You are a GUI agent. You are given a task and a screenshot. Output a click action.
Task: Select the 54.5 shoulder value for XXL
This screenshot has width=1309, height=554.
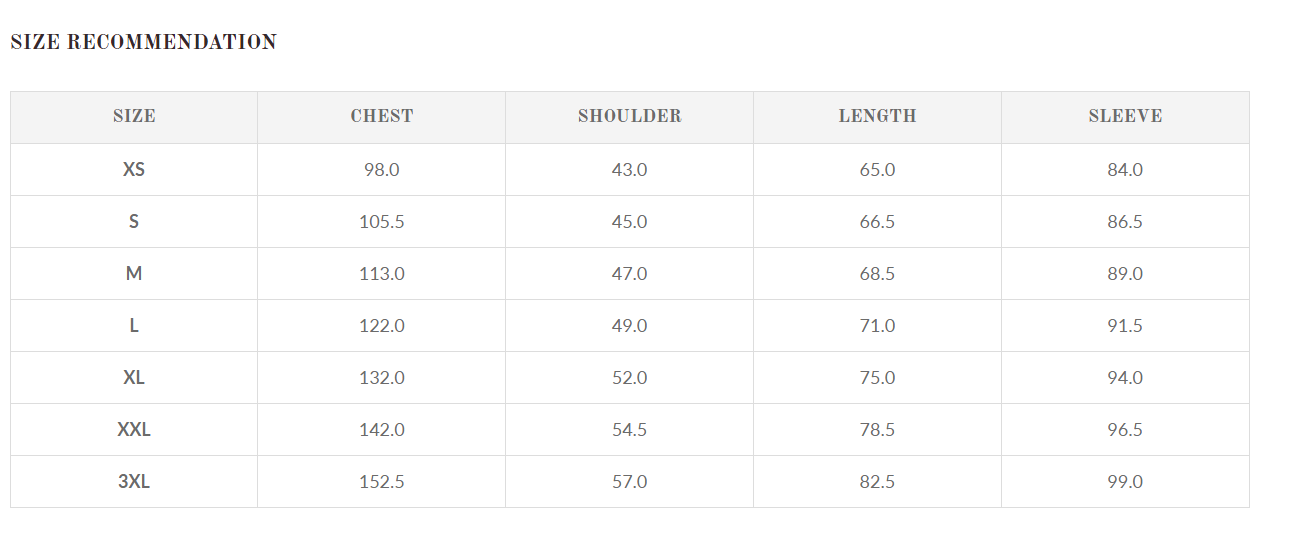[x=630, y=430]
